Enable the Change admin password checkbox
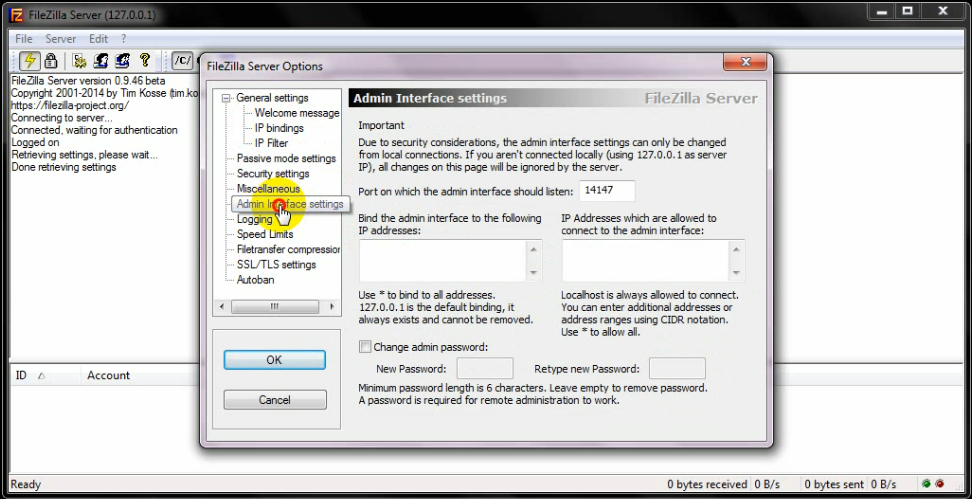 pos(365,347)
